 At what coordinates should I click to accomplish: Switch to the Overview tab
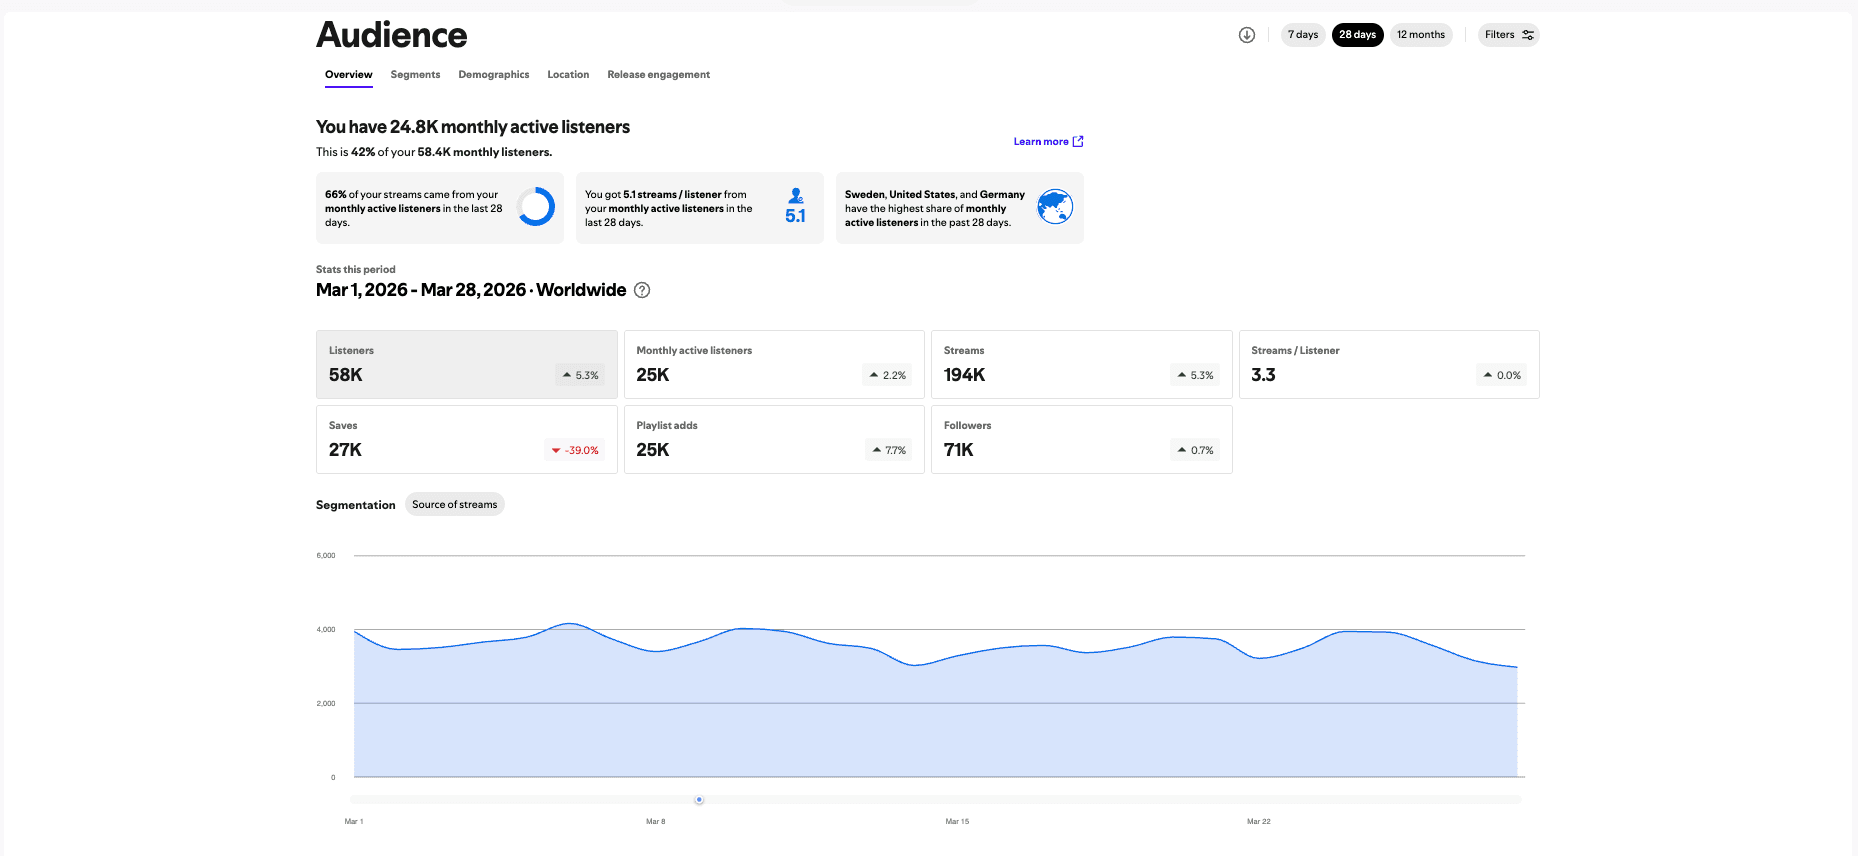(349, 75)
